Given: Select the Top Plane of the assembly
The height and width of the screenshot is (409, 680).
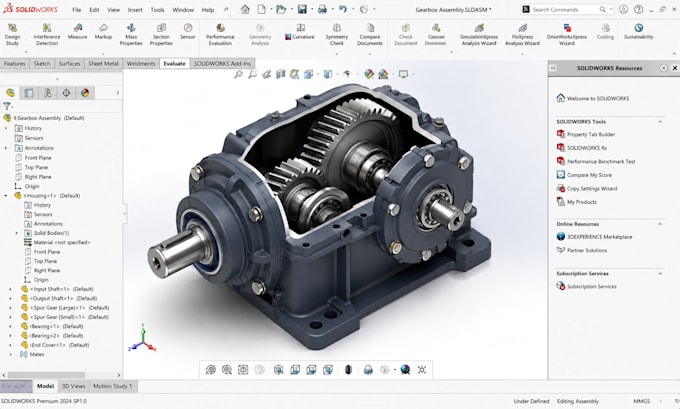Looking at the screenshot, I should tap(32, 167).
